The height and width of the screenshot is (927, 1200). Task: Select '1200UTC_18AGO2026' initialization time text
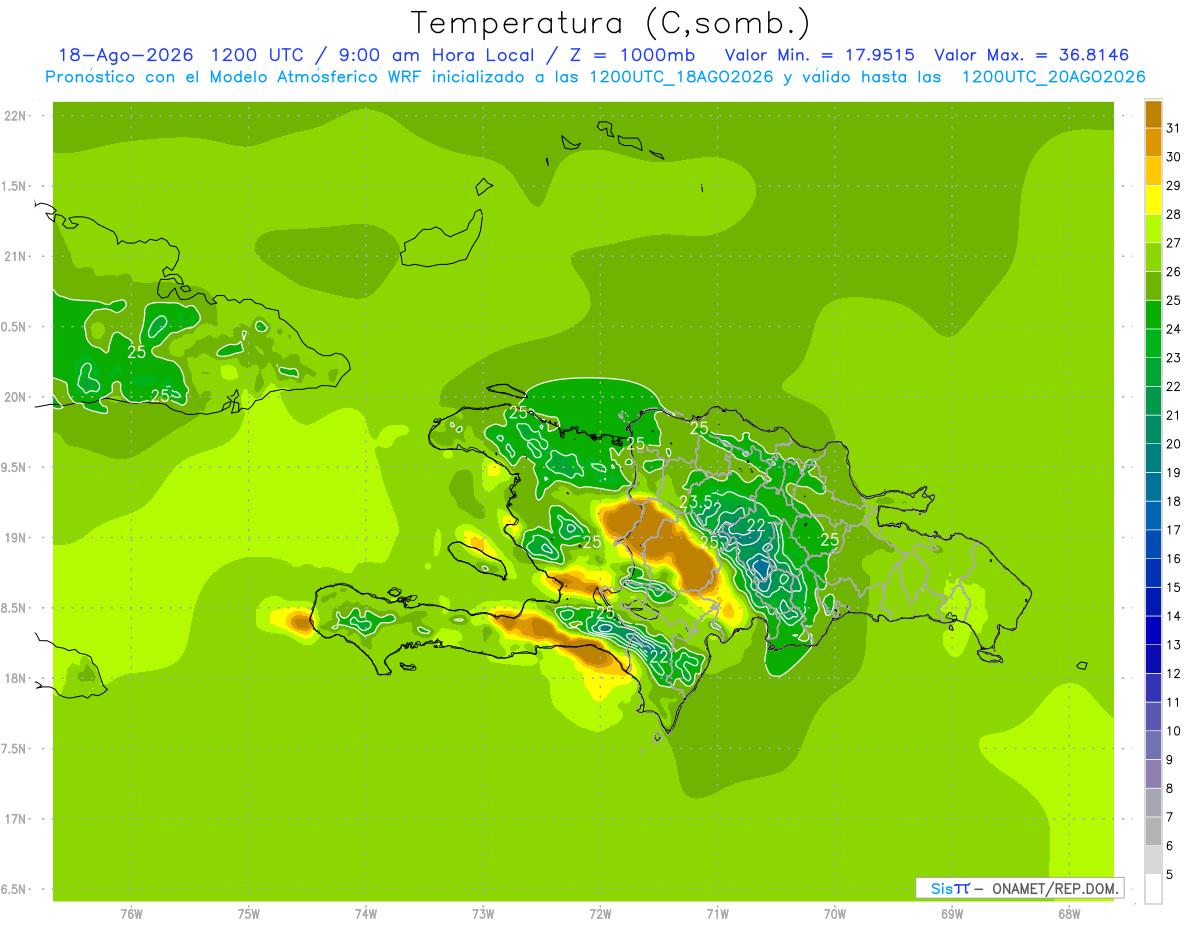coord(681,77)
